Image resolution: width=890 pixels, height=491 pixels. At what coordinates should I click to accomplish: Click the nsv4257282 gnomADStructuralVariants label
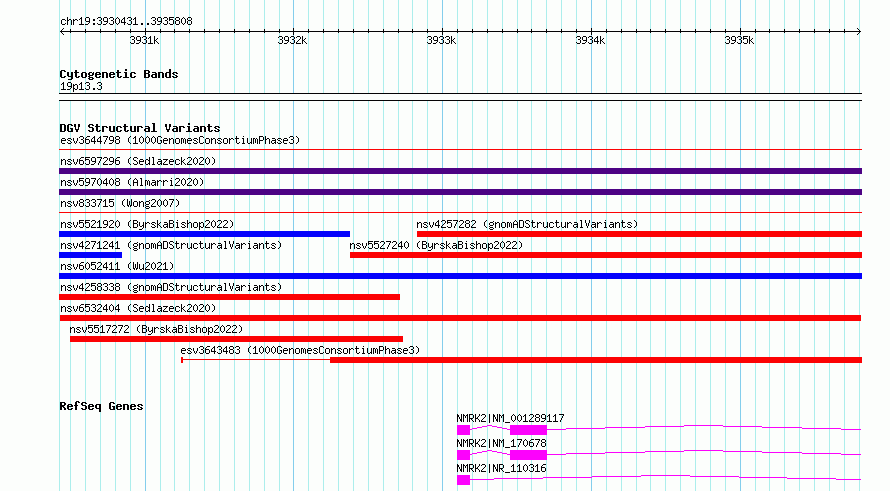pos(527,224)
